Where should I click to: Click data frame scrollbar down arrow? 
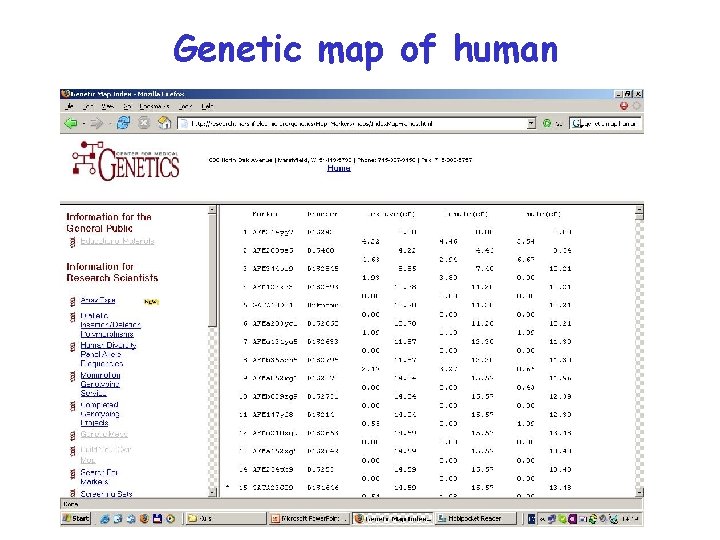click(639, 493)
